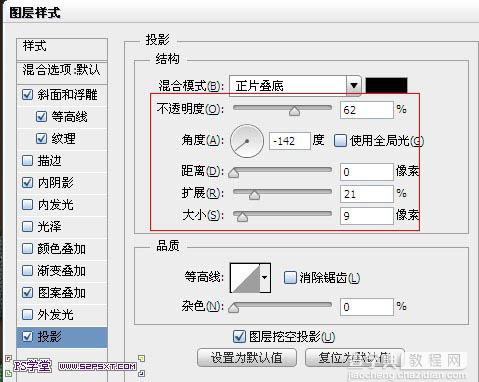Select the 正片叠底 blend mode combo box
This screenshot has width=479, height=382.
[295, 86]
